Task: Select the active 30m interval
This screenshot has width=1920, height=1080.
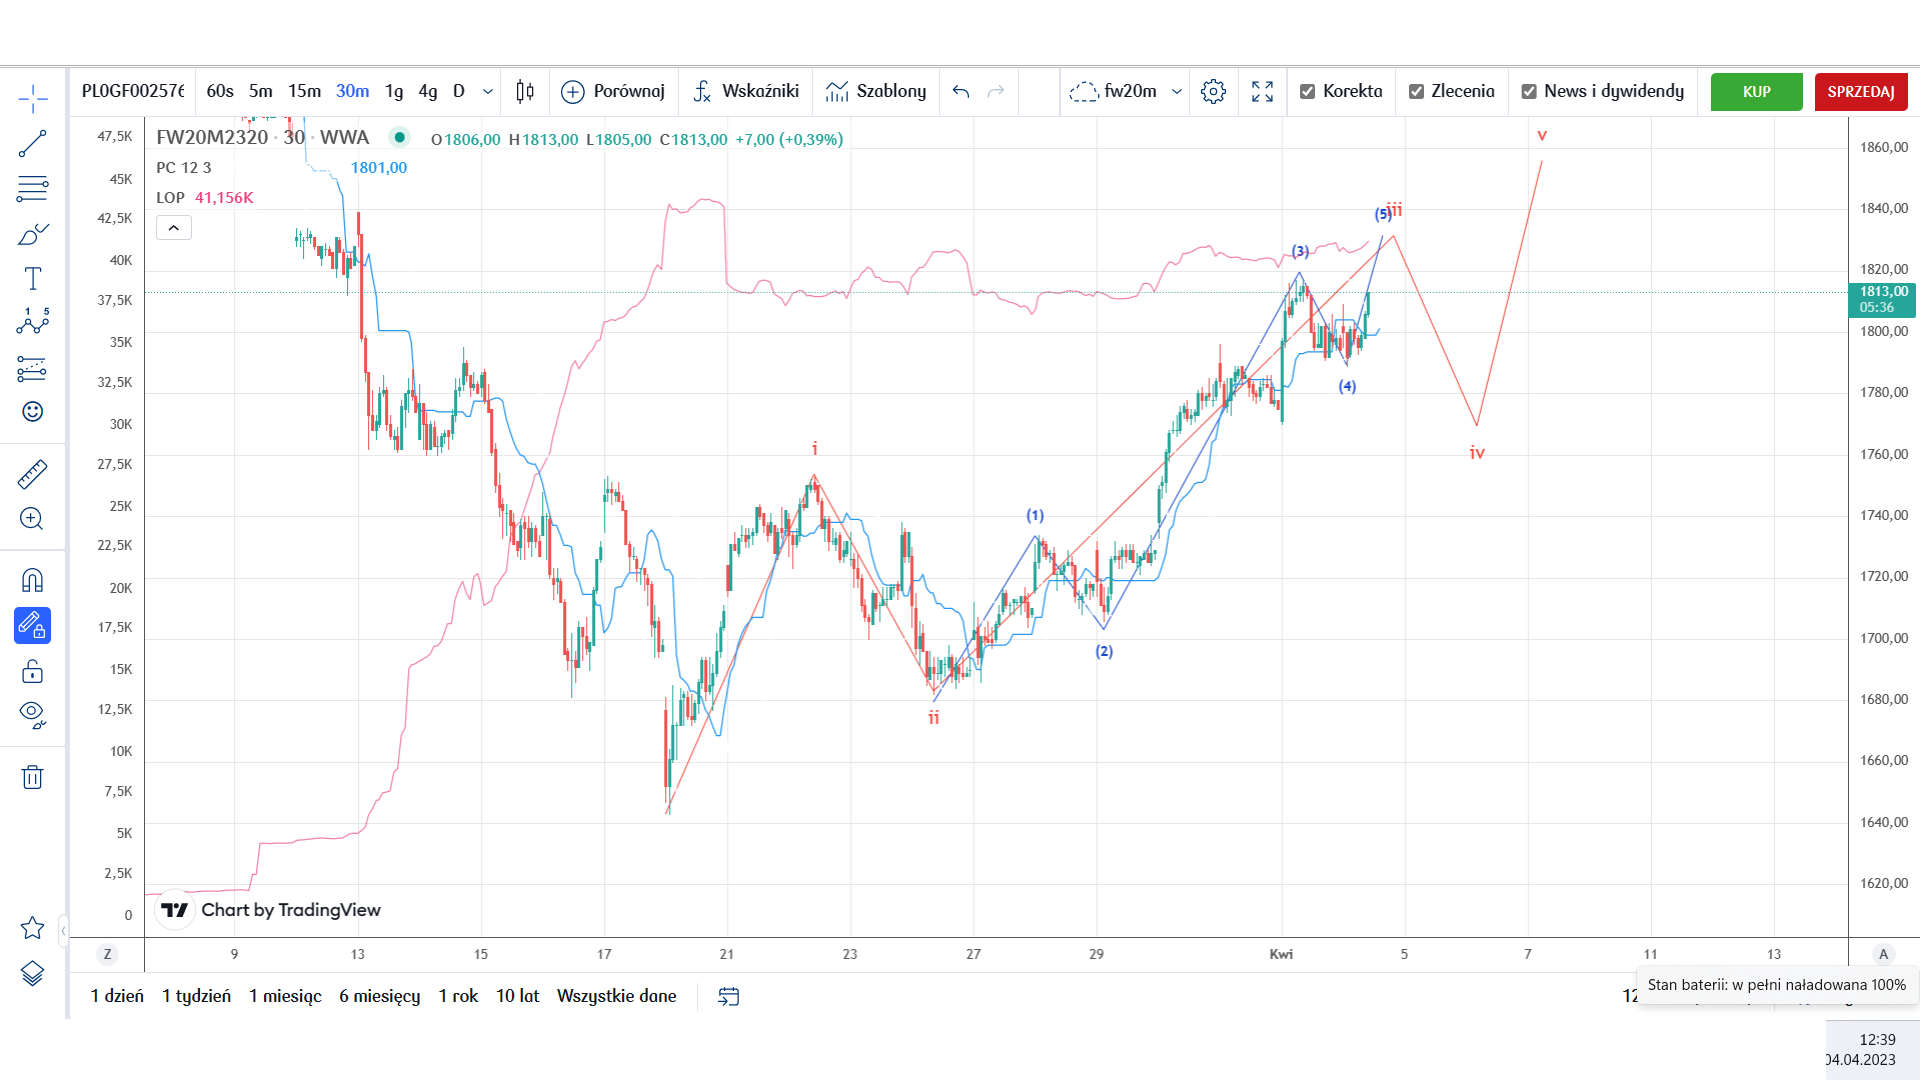Action: (352, 91)
